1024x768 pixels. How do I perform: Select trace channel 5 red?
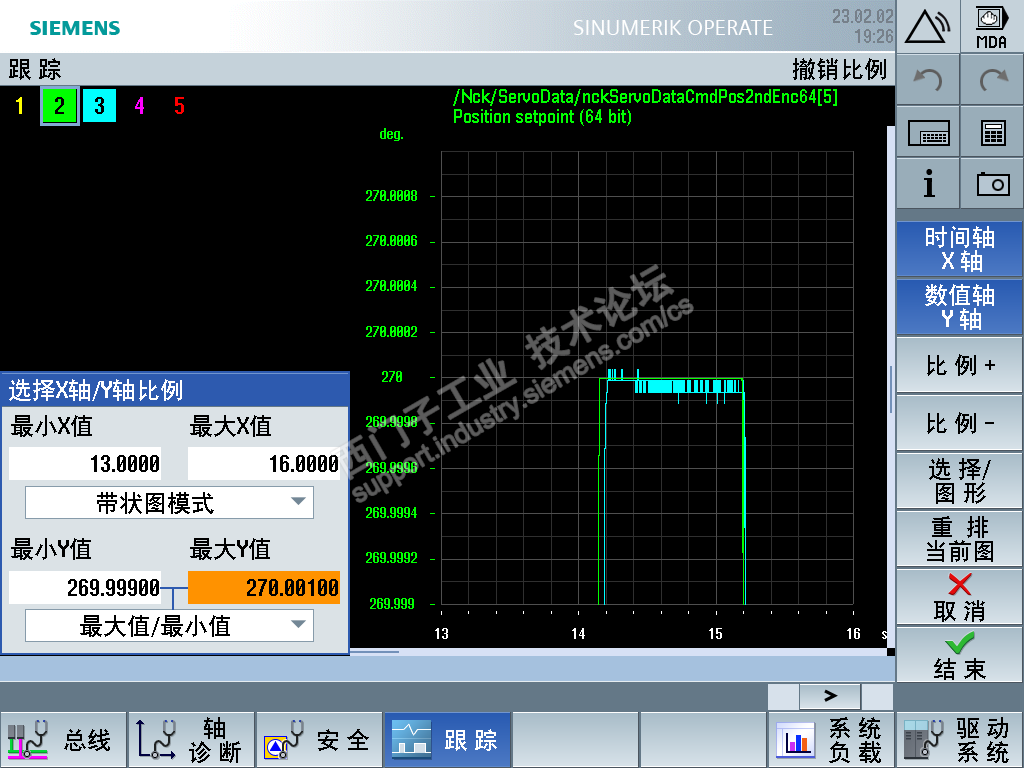pos(179,106)
